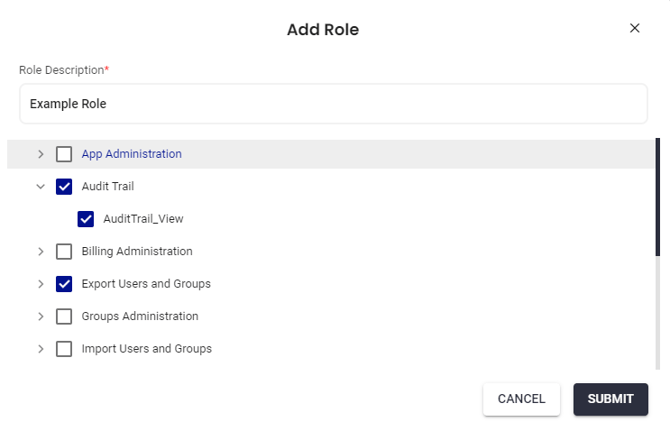Expand Export Users and Groups node

(x=41, y=284)
